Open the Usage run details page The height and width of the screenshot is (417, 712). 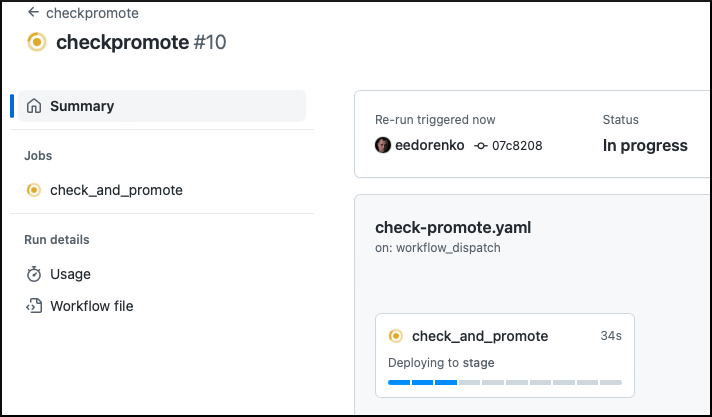click(x=70, y=274)
